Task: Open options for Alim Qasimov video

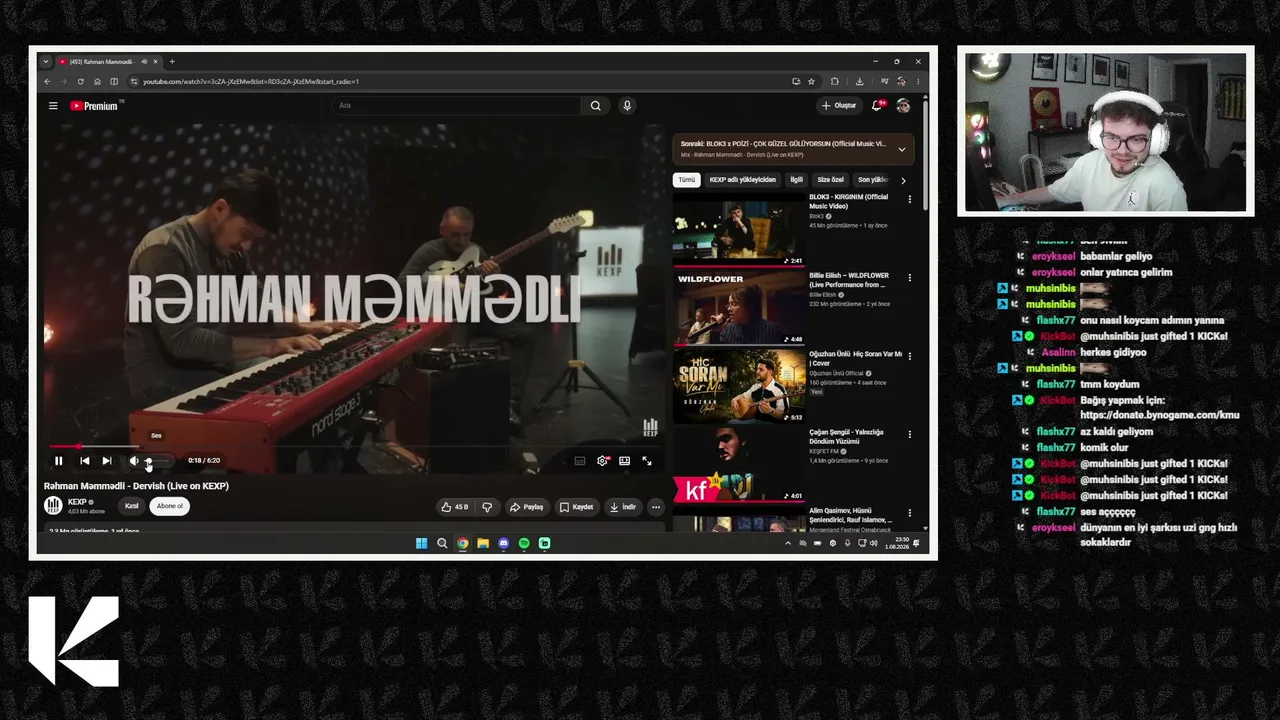Action: [909, 513]
